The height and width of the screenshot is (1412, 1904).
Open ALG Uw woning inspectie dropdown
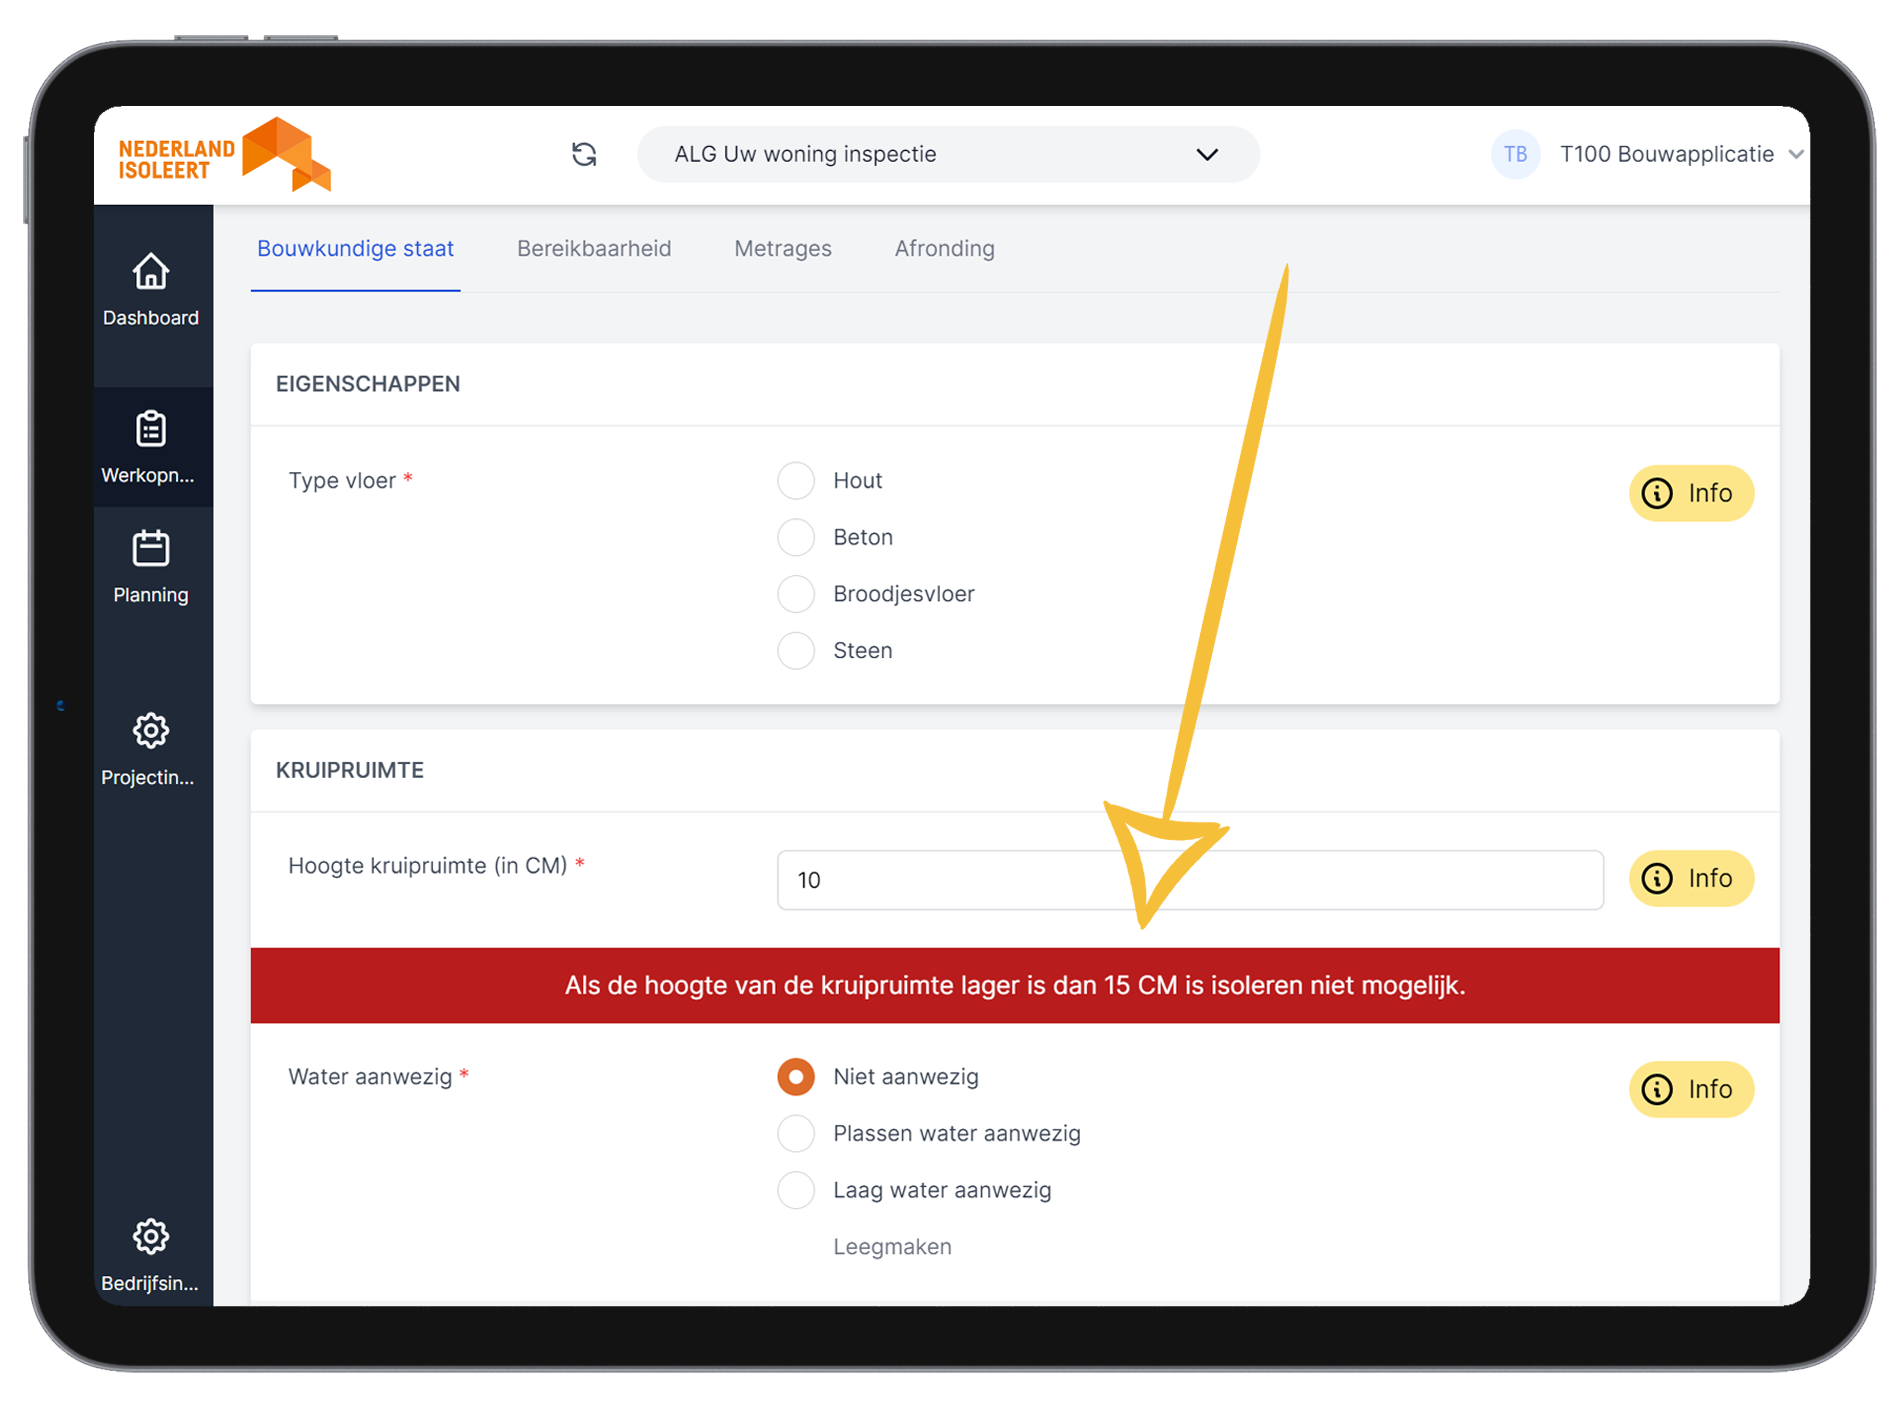(x=948, y=154)
